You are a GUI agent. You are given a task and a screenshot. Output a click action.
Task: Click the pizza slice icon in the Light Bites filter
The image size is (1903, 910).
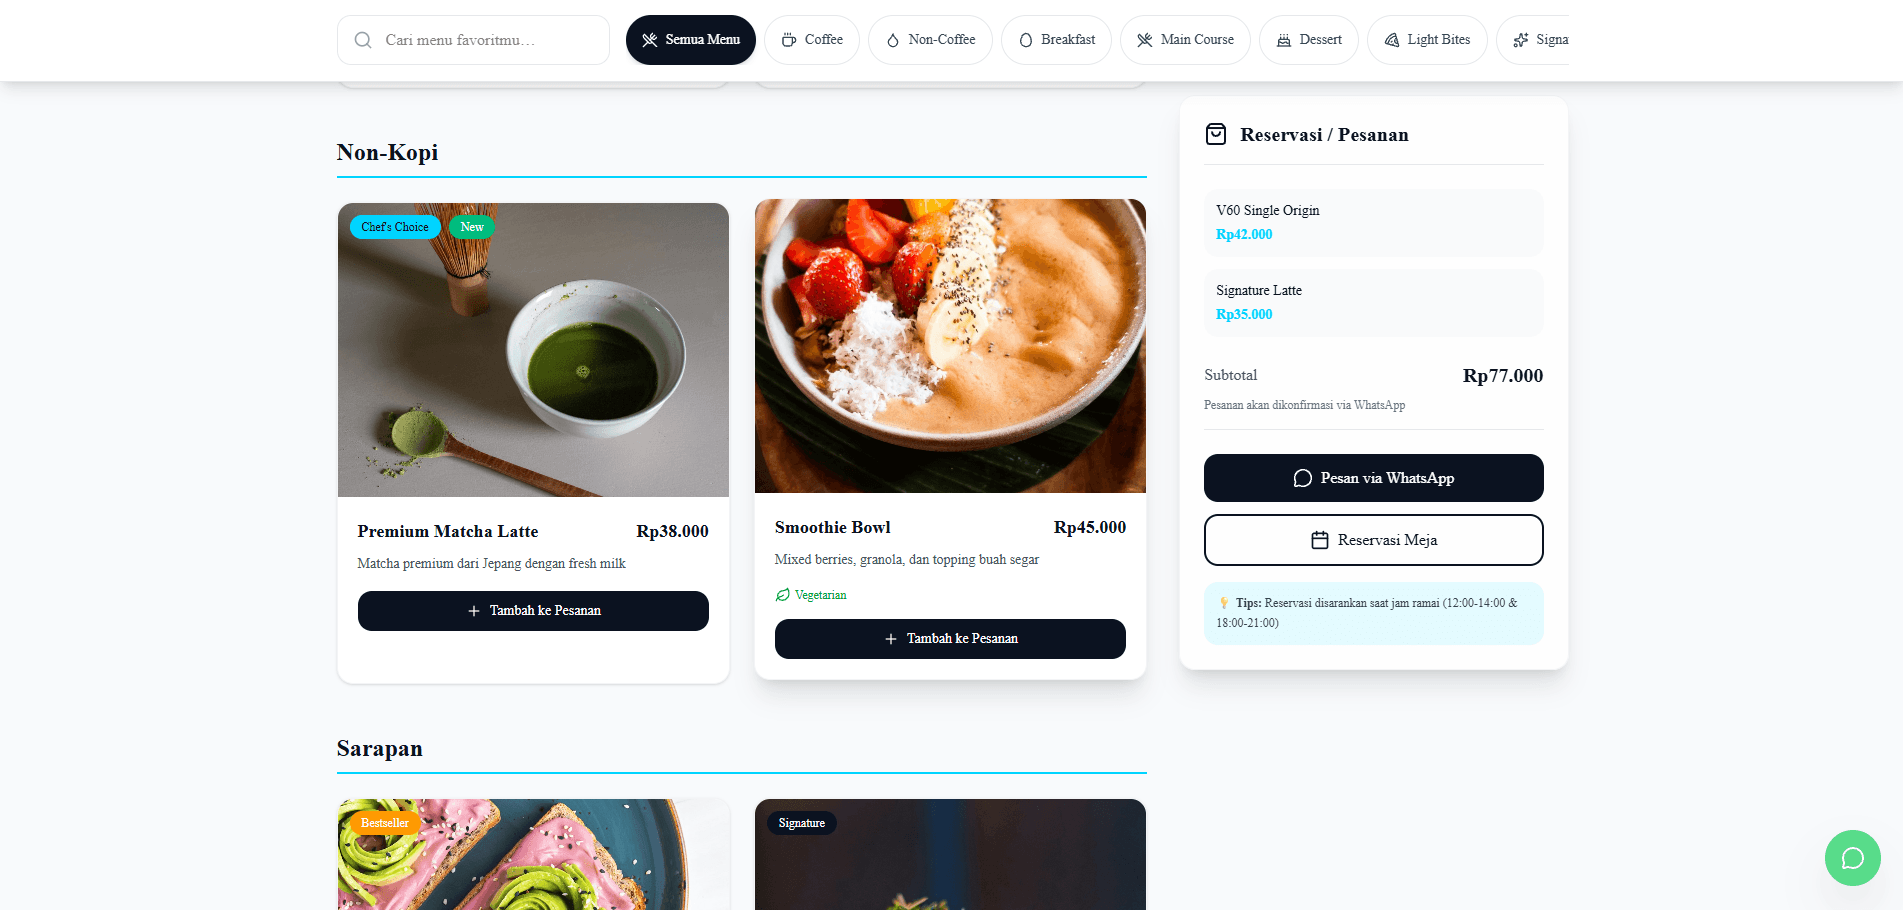[1392, 40]
